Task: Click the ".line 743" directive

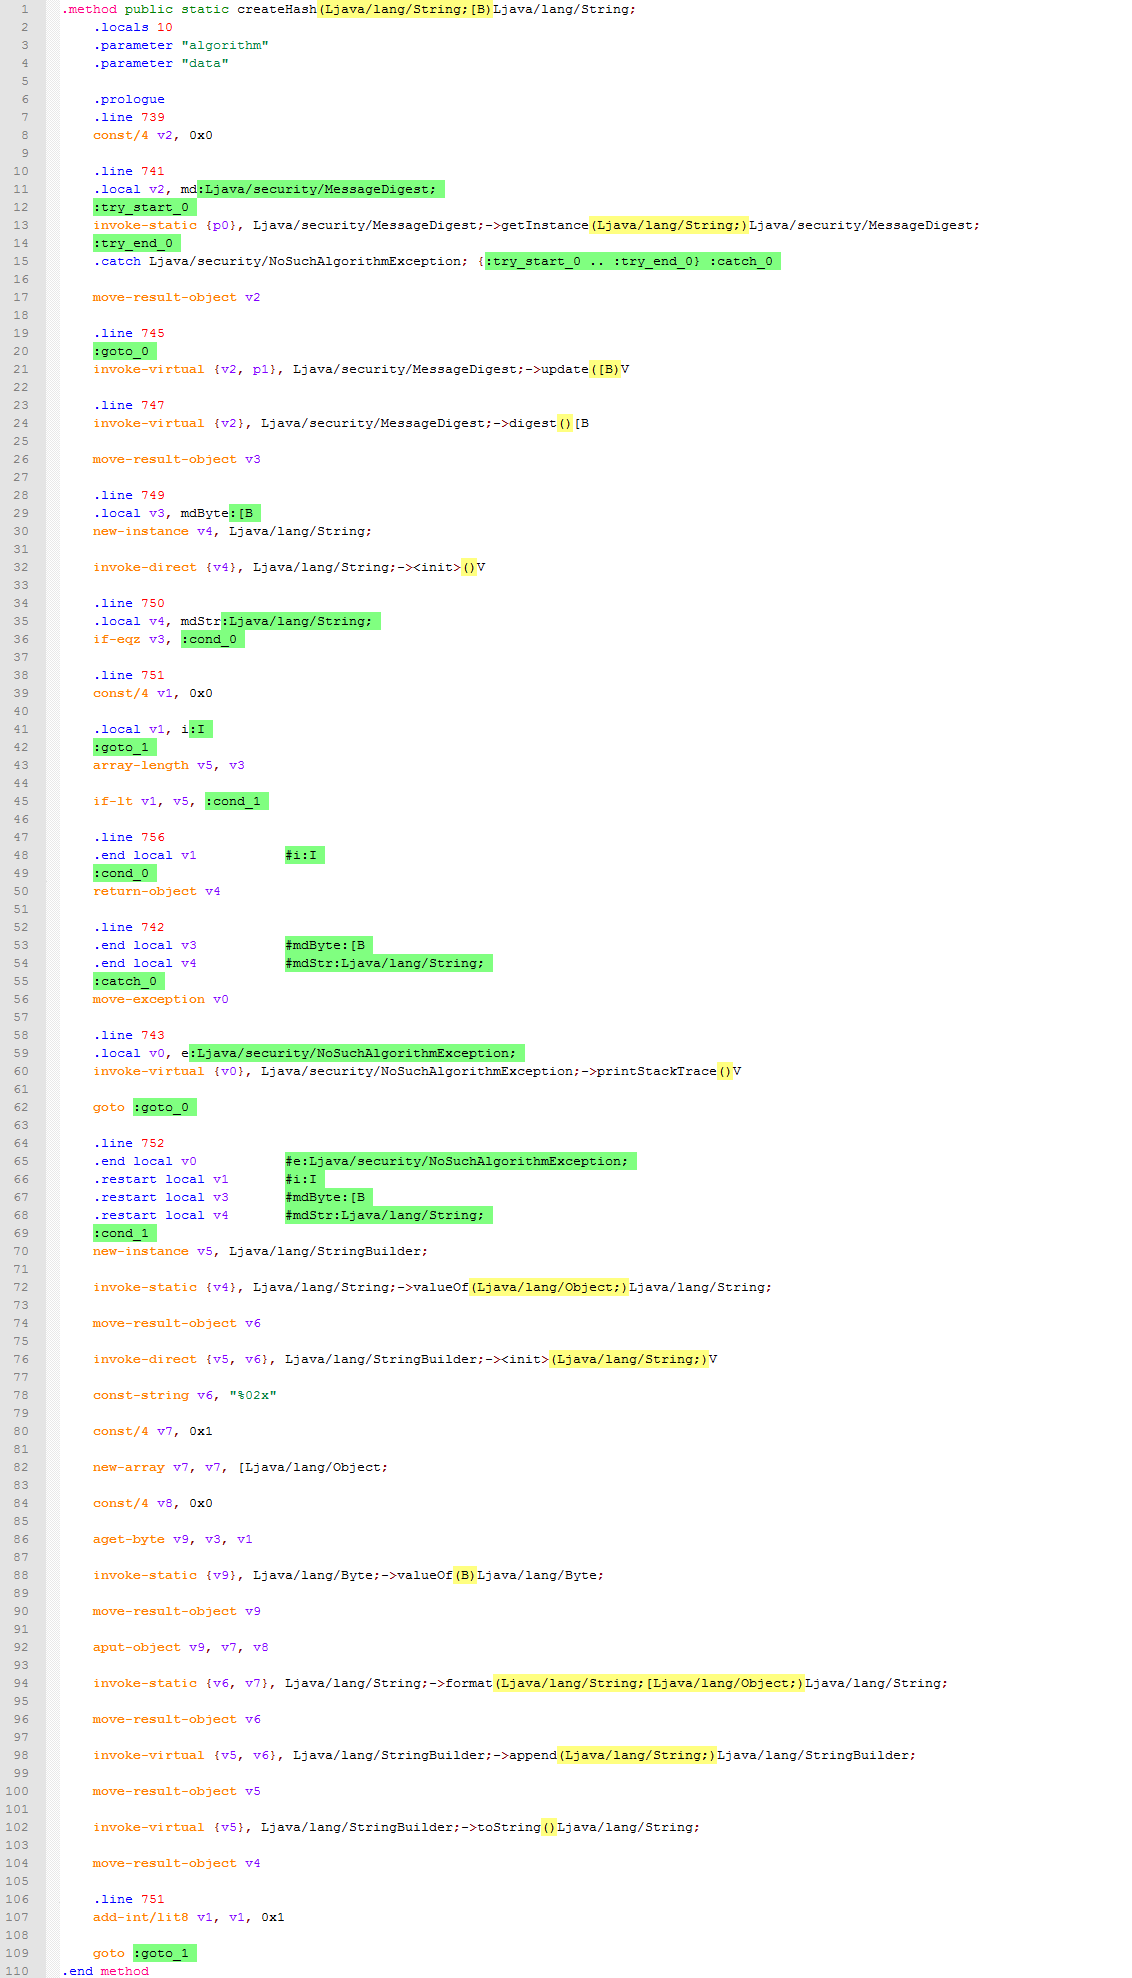Action: point(129,1035)
